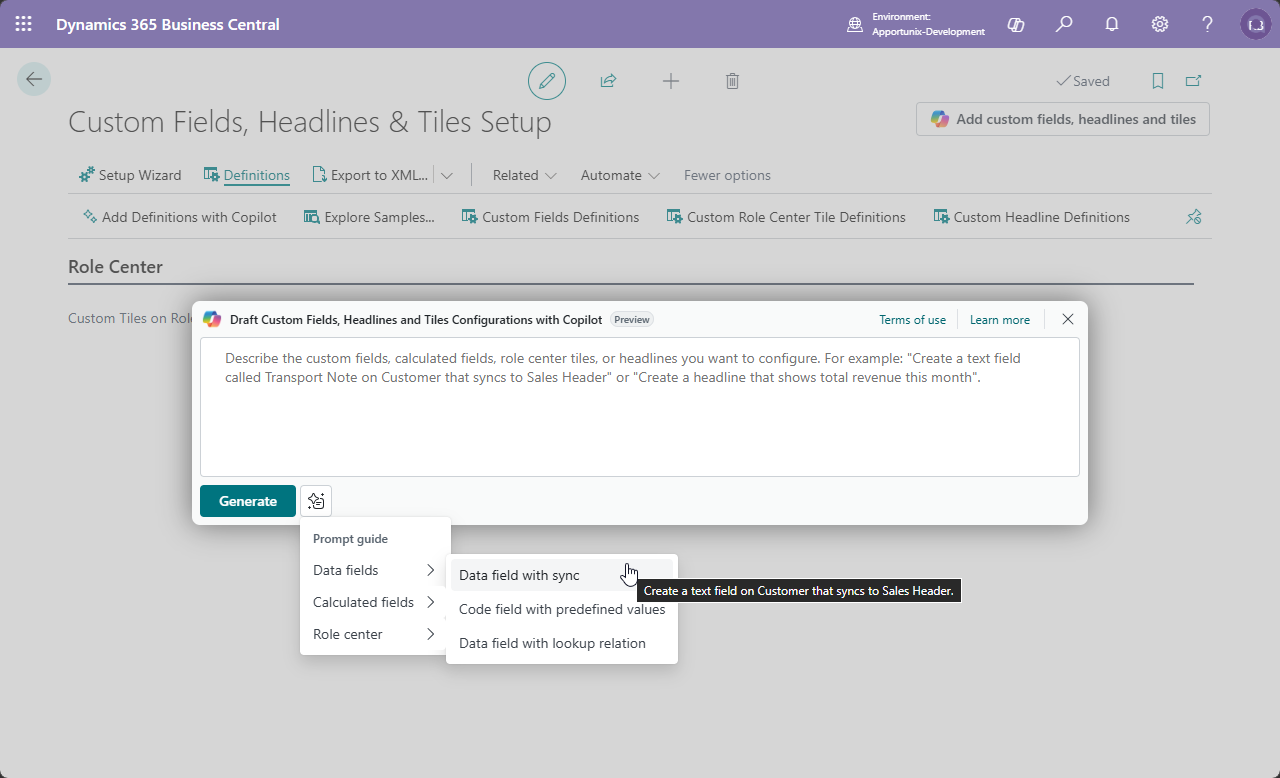The image size is (1280, 778).
Task: Open Explore Samples action
Action: pyautogui.click(x=369, y=217)
